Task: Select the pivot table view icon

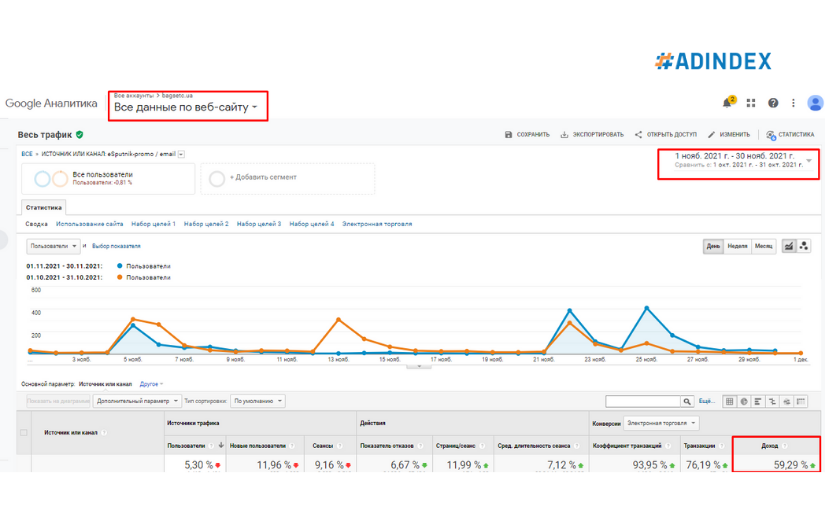Action: point(801,401)
